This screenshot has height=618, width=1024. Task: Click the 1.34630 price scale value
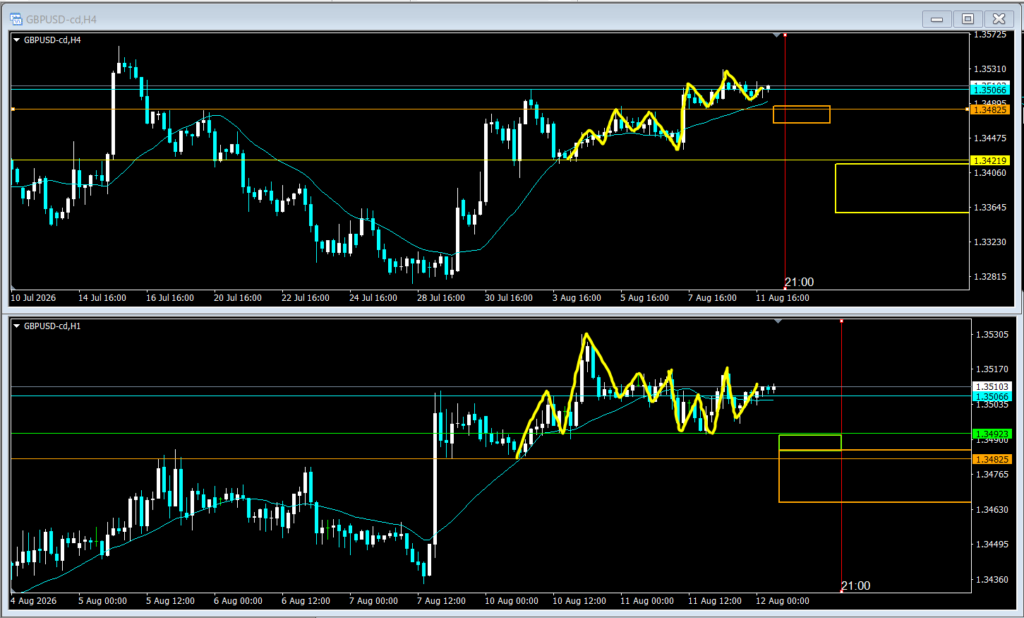pyautogui.click(x=992, y=510)
